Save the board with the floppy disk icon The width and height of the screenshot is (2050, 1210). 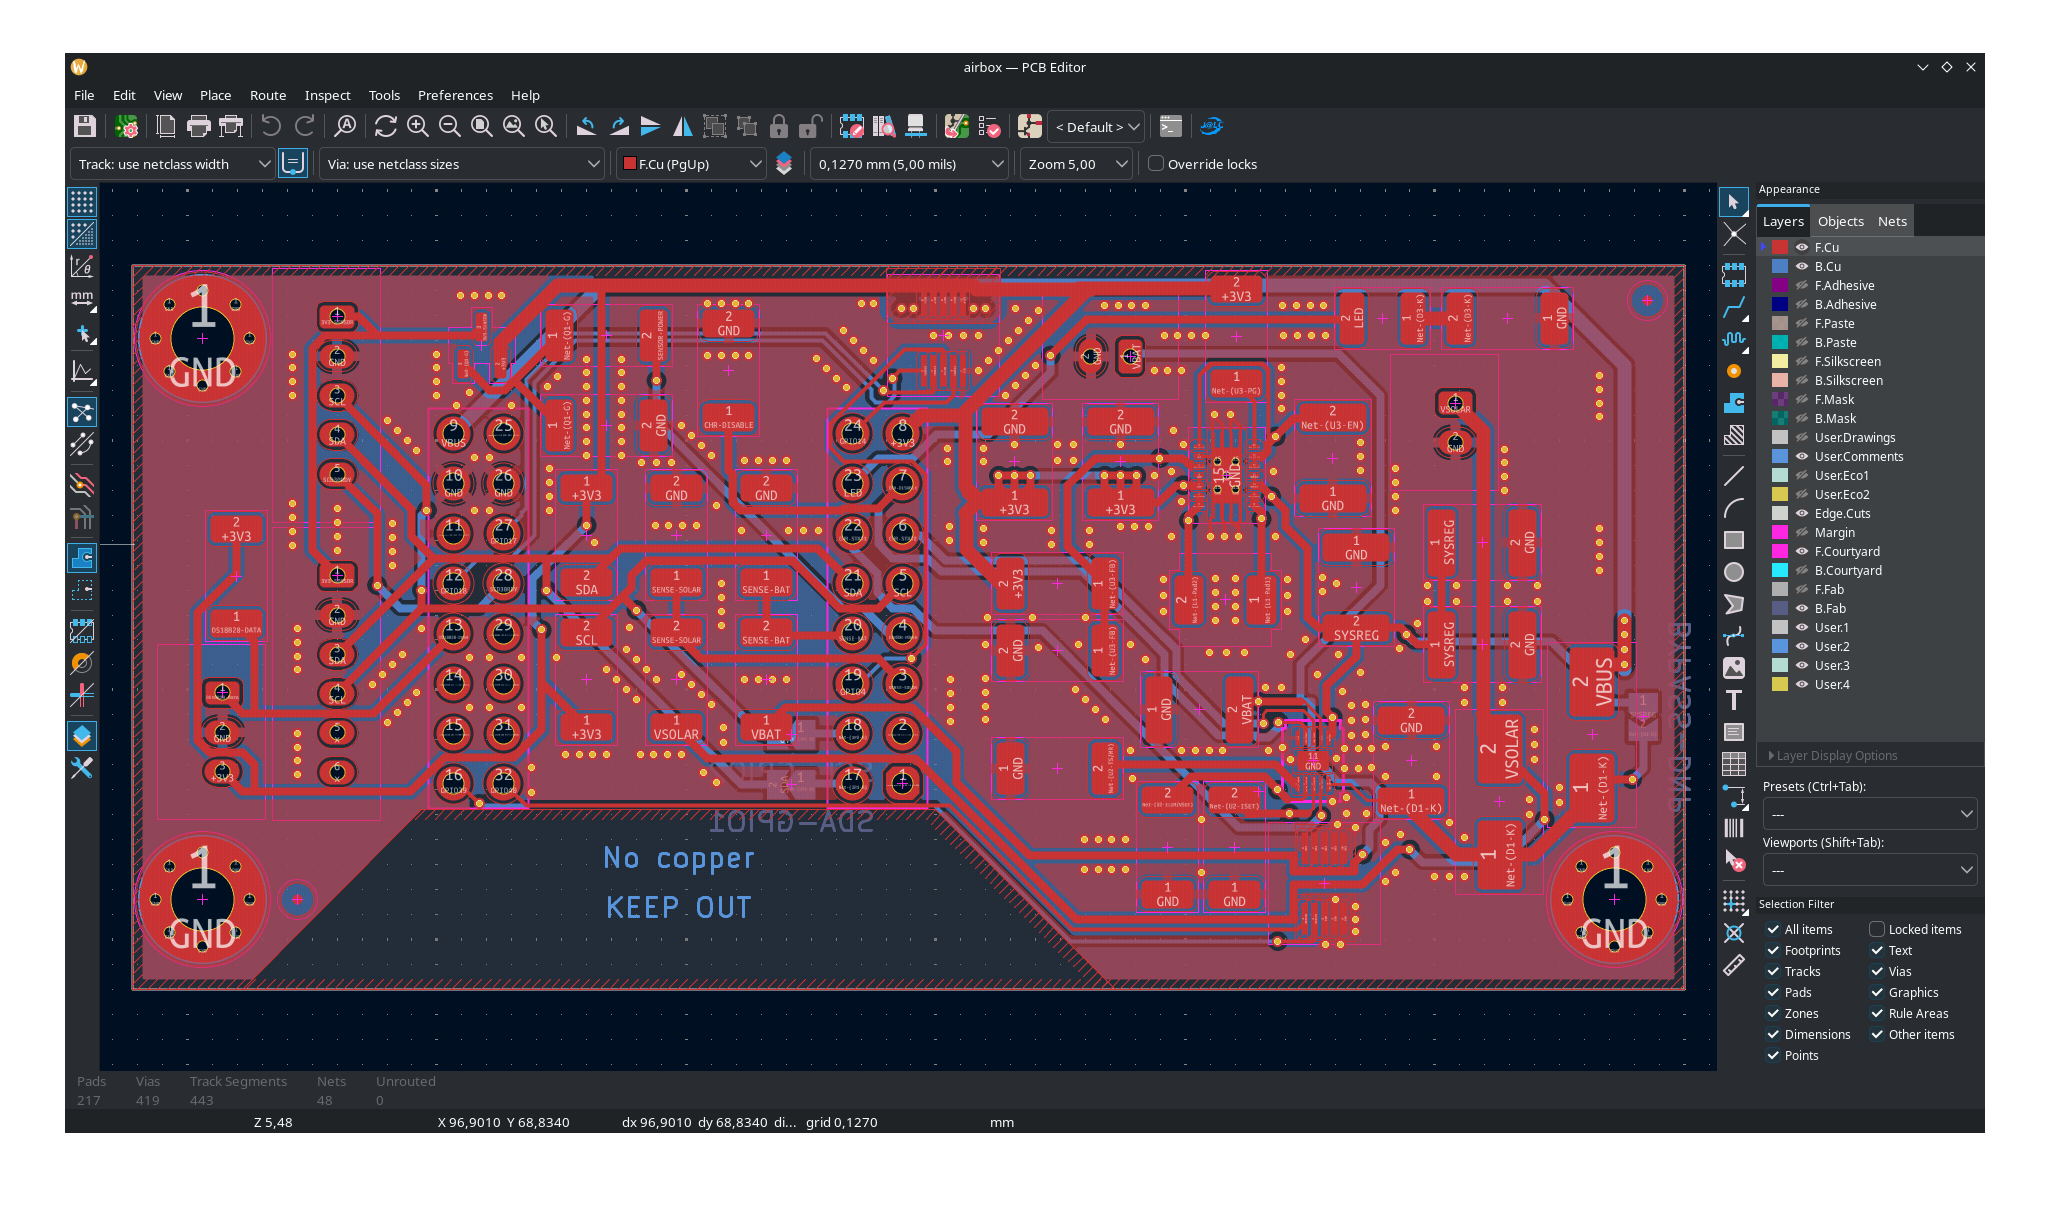point(84,126)
